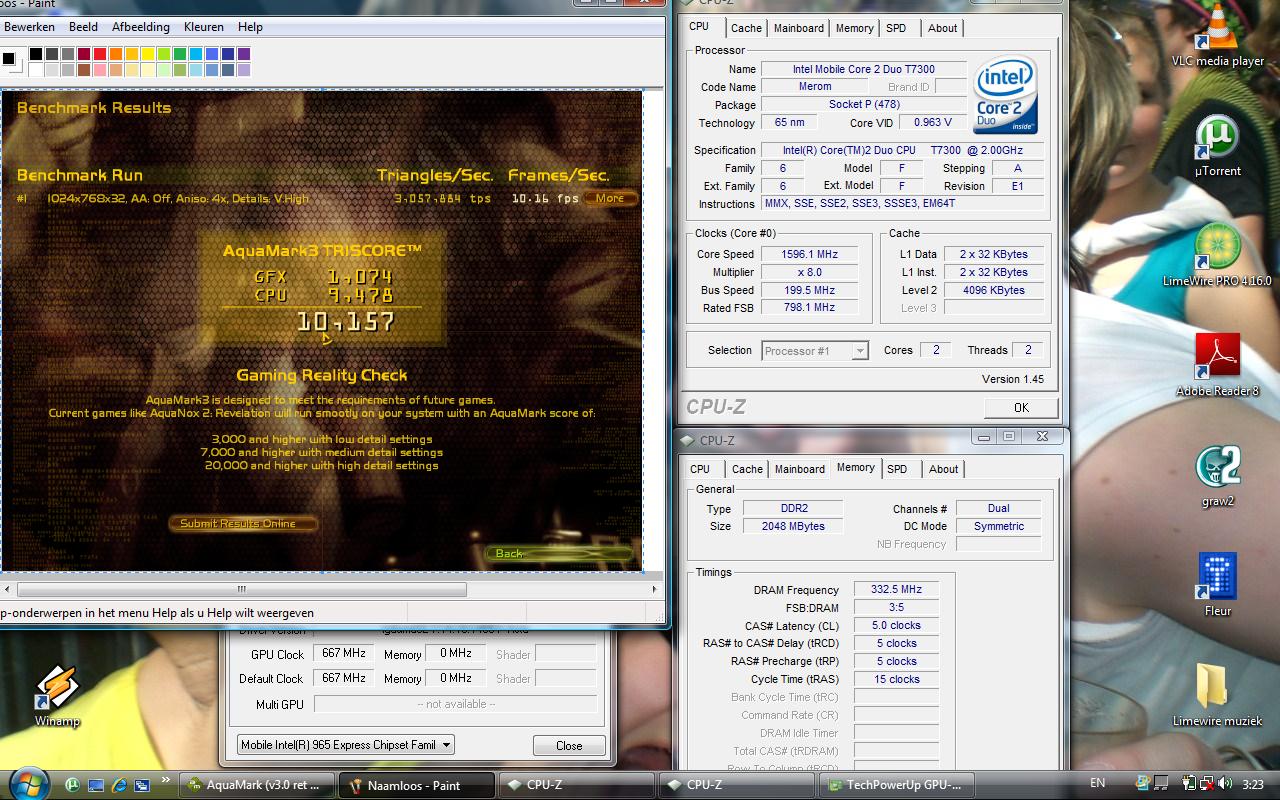
Task: Choose the brown swatch in Paint palette
Action: point(84,70)
